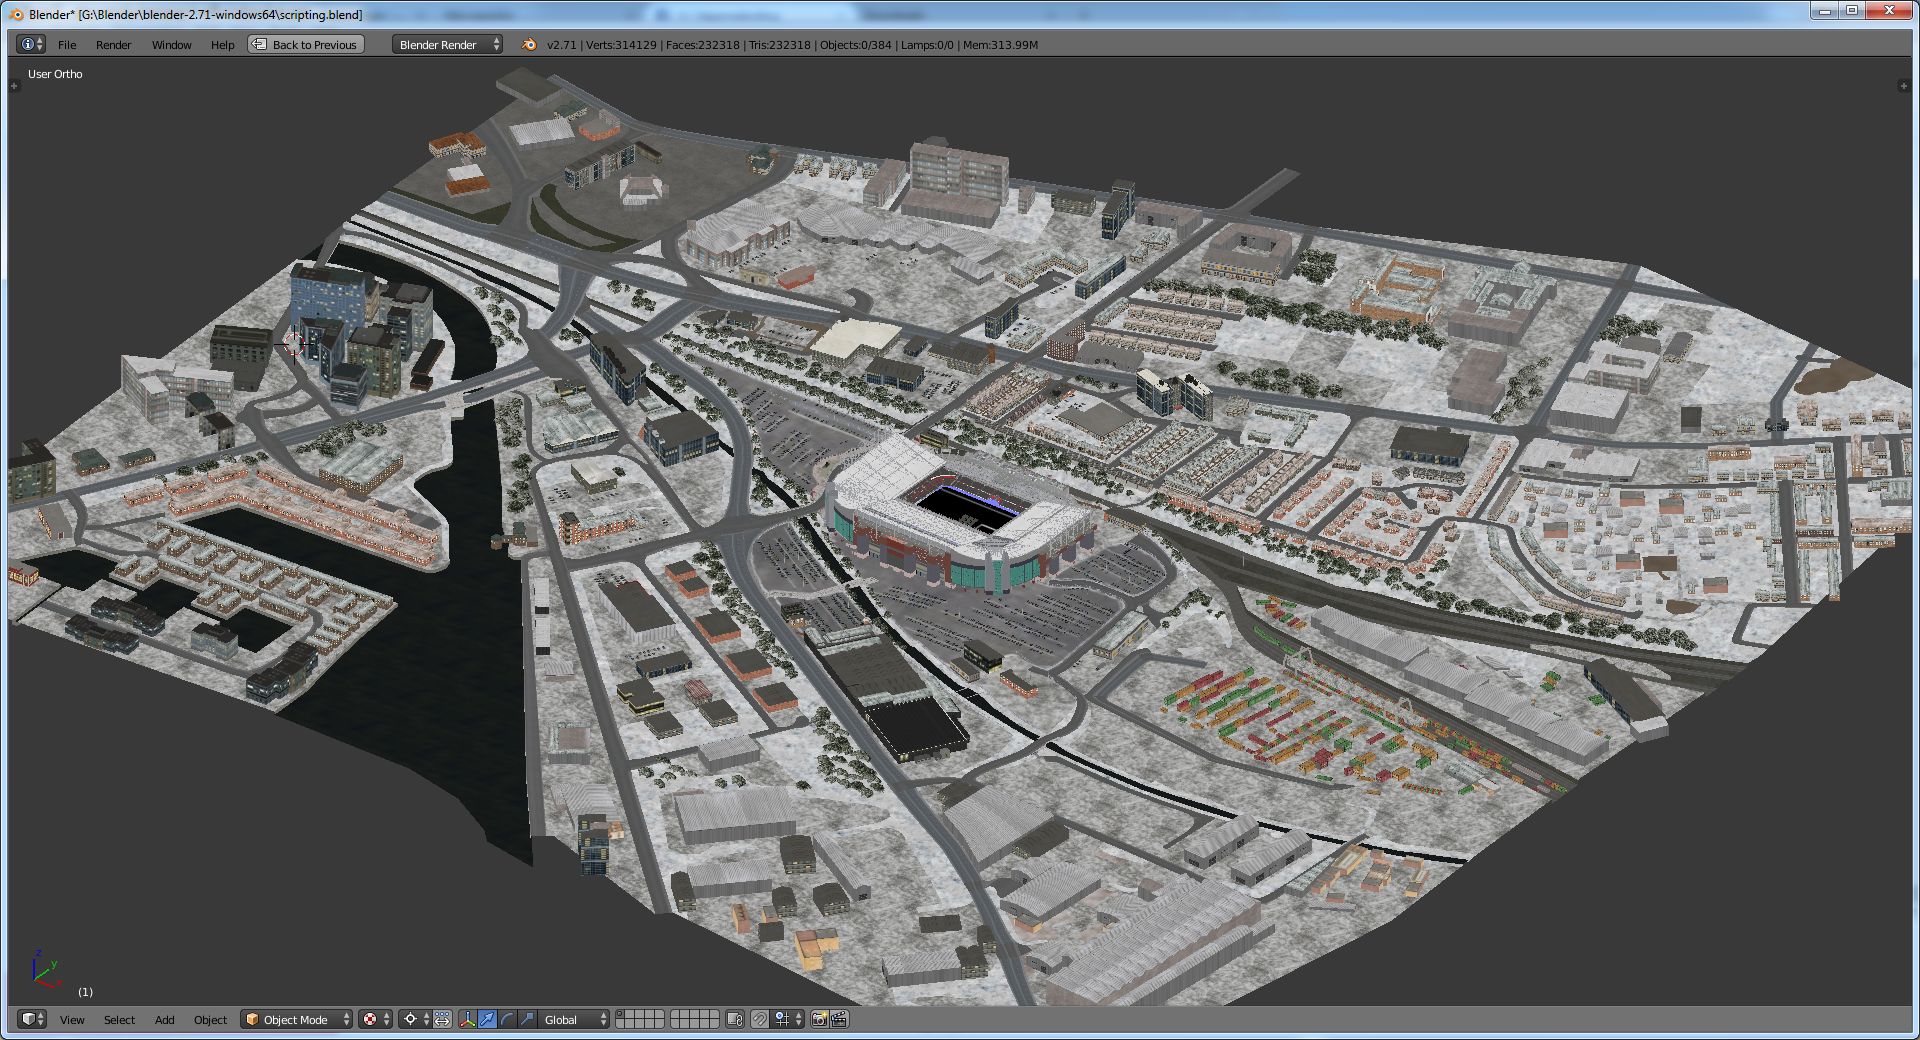Viewport: 1920px width, 1040px height.
Task: Open the viewport shading selector
Action: pyautogui.click(x=375, y=1019)
